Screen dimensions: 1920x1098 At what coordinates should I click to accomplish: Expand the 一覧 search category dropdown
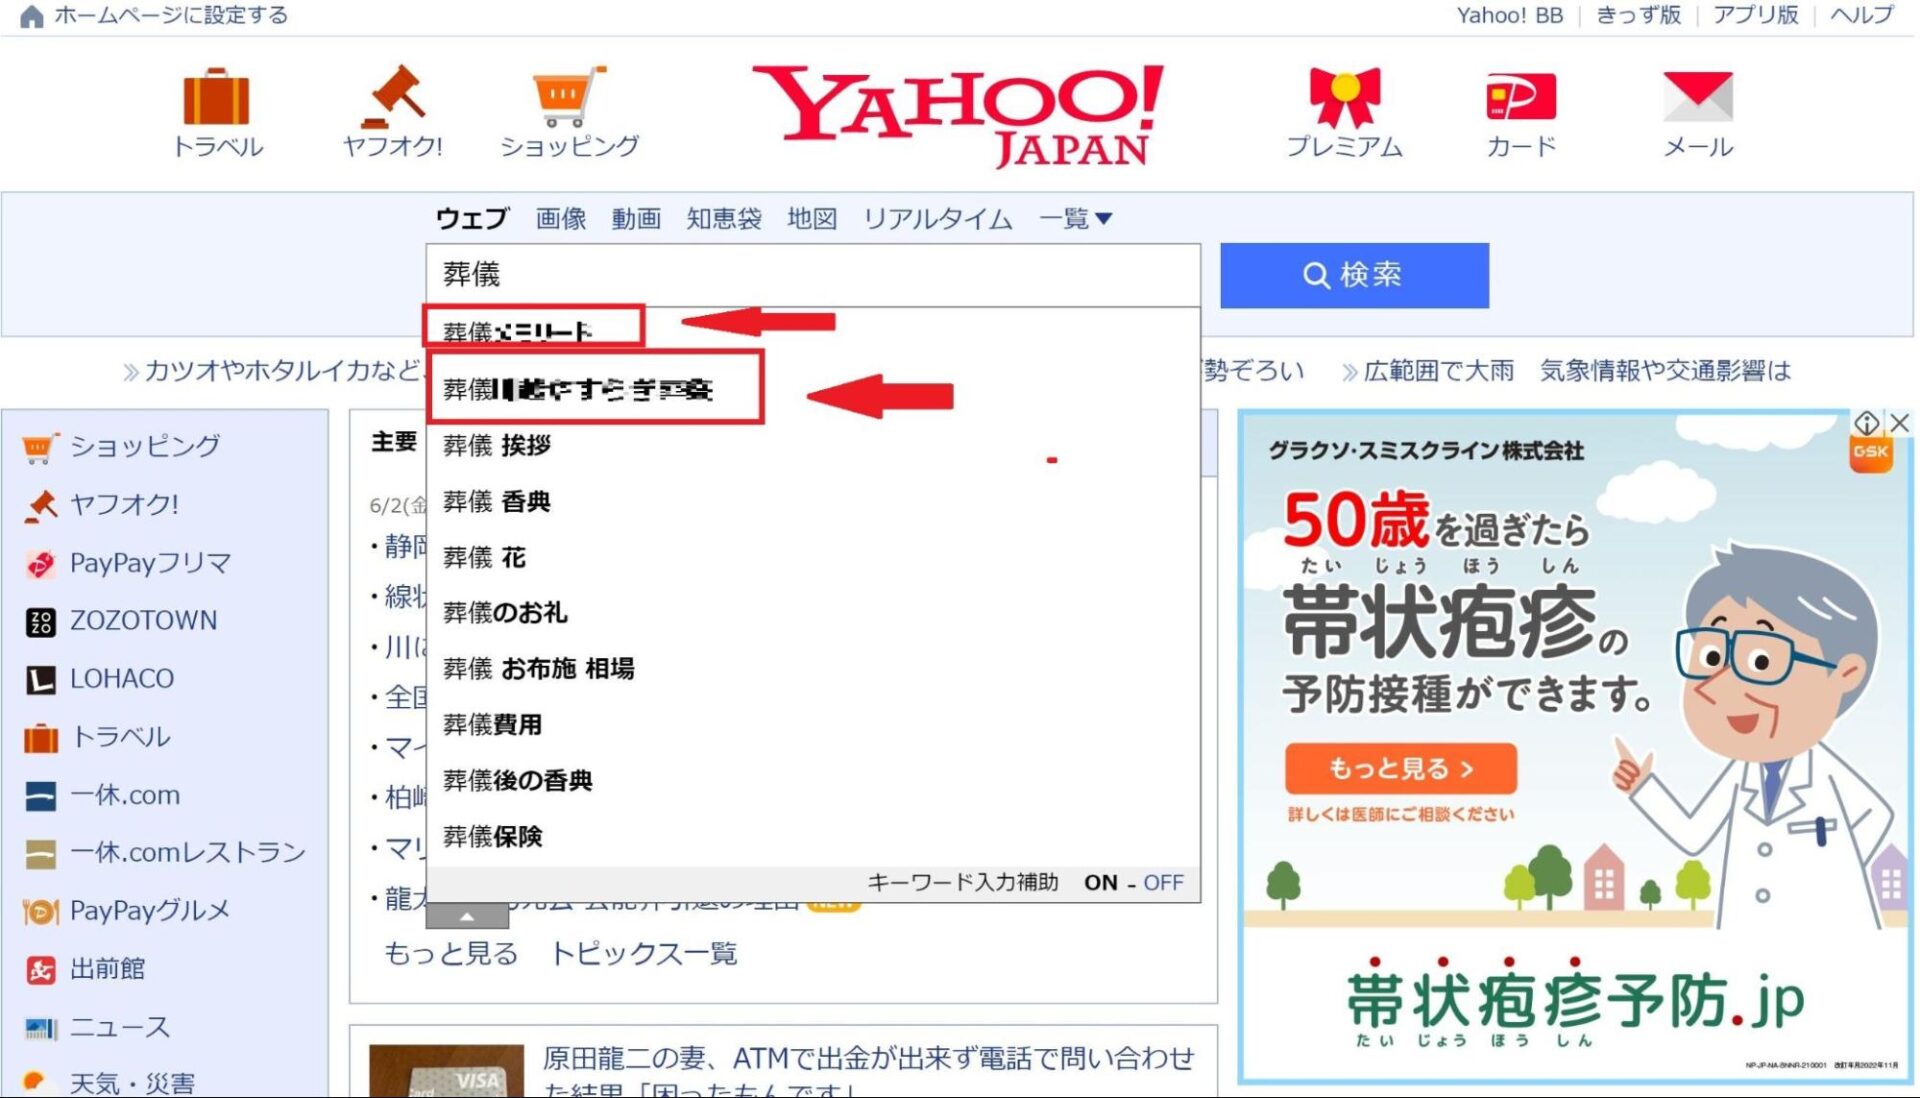click(1075, 218)
